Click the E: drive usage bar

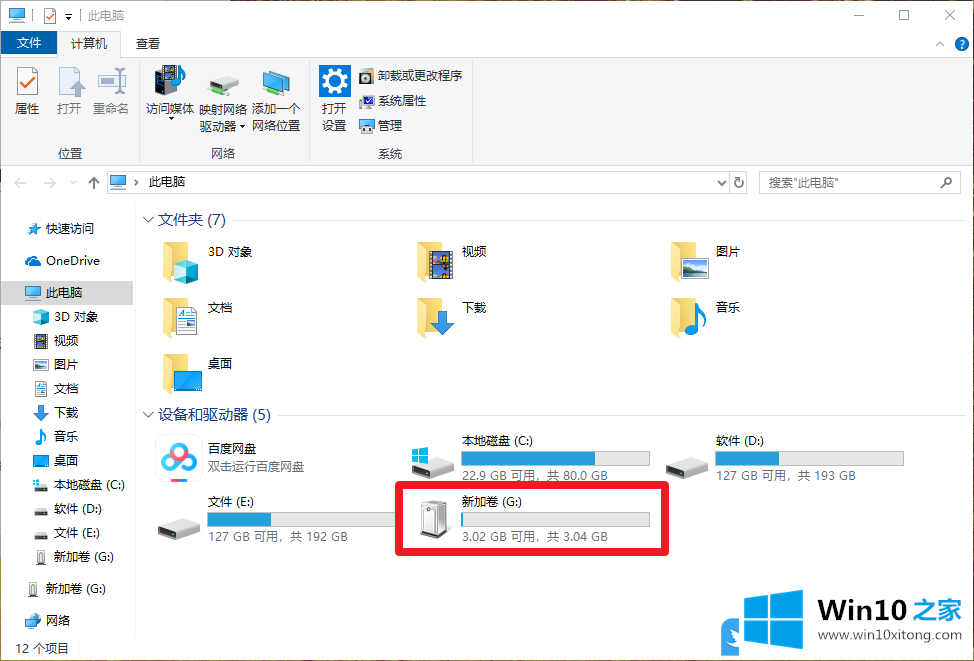(301, 519)
